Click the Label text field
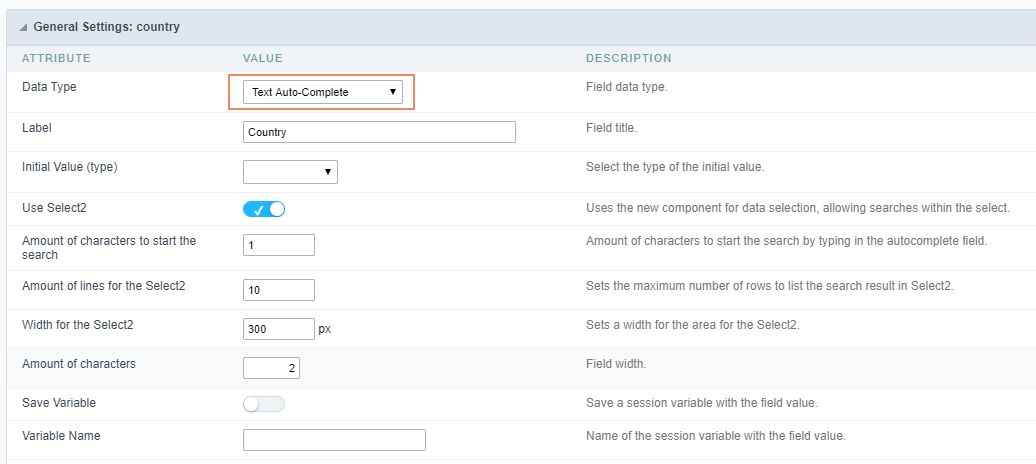This screenshot has height=464, width=1036. coord(379,132)
